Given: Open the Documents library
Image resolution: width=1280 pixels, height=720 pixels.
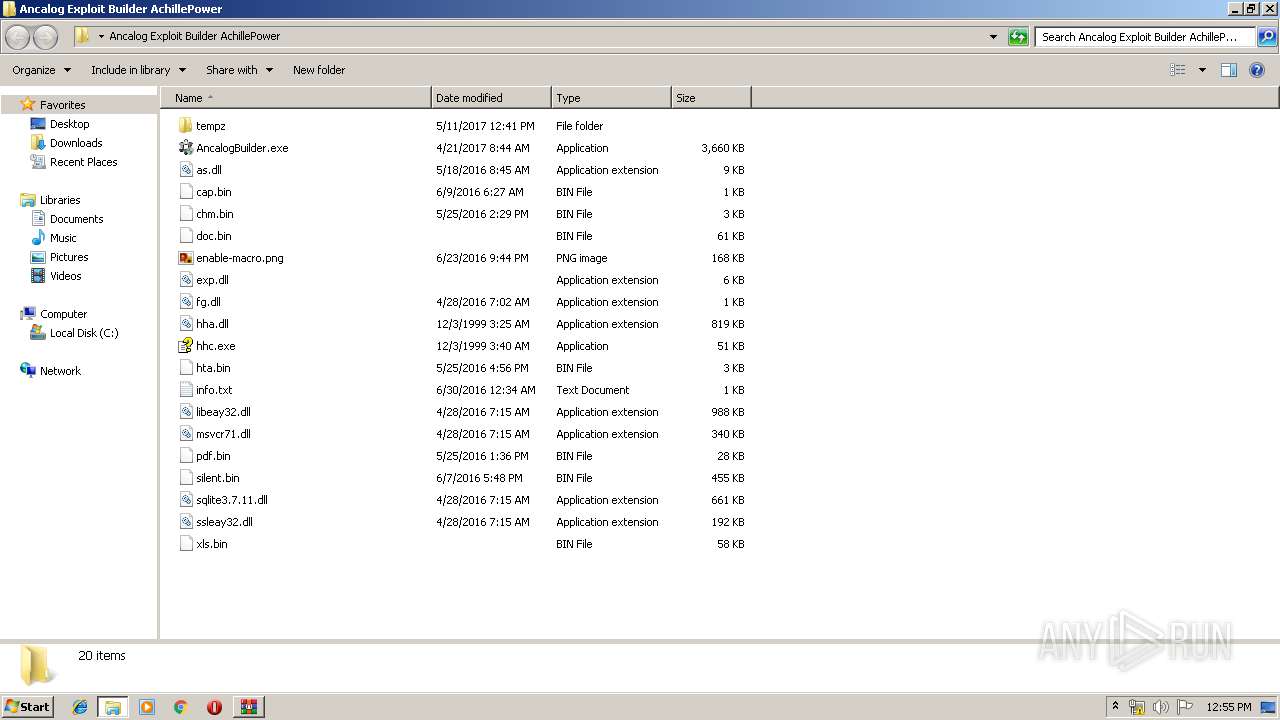Looking at the screenshot, I should (x=76, y=219).
